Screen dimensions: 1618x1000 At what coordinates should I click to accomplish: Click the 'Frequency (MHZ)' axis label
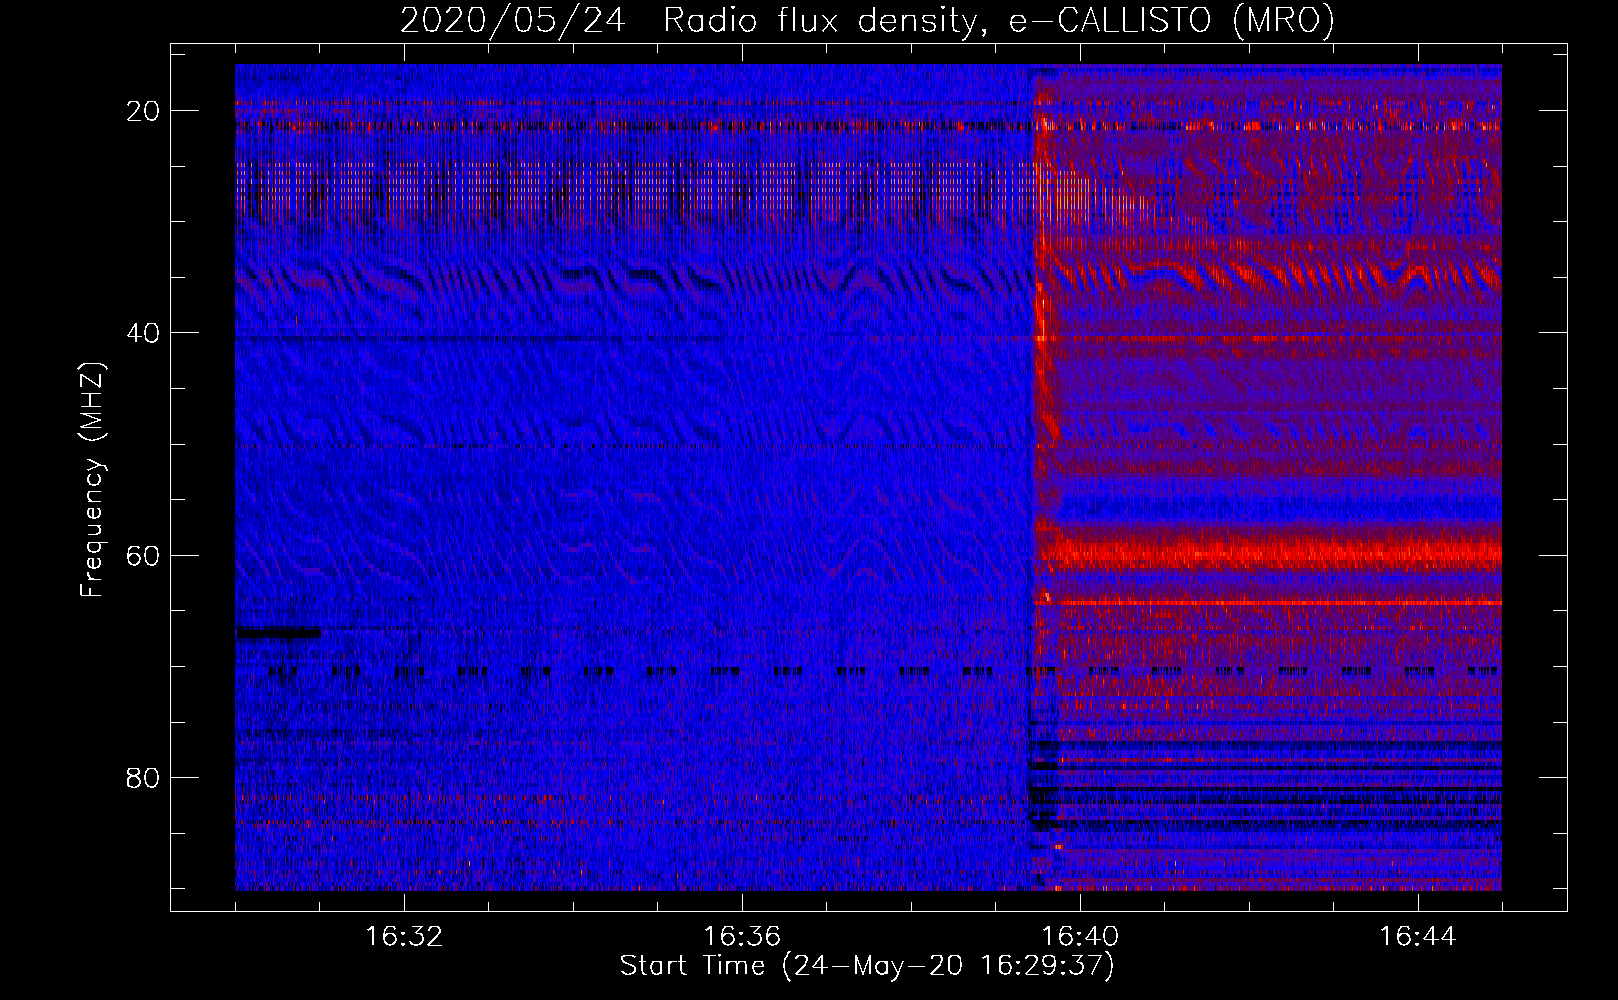coord(92,480)
